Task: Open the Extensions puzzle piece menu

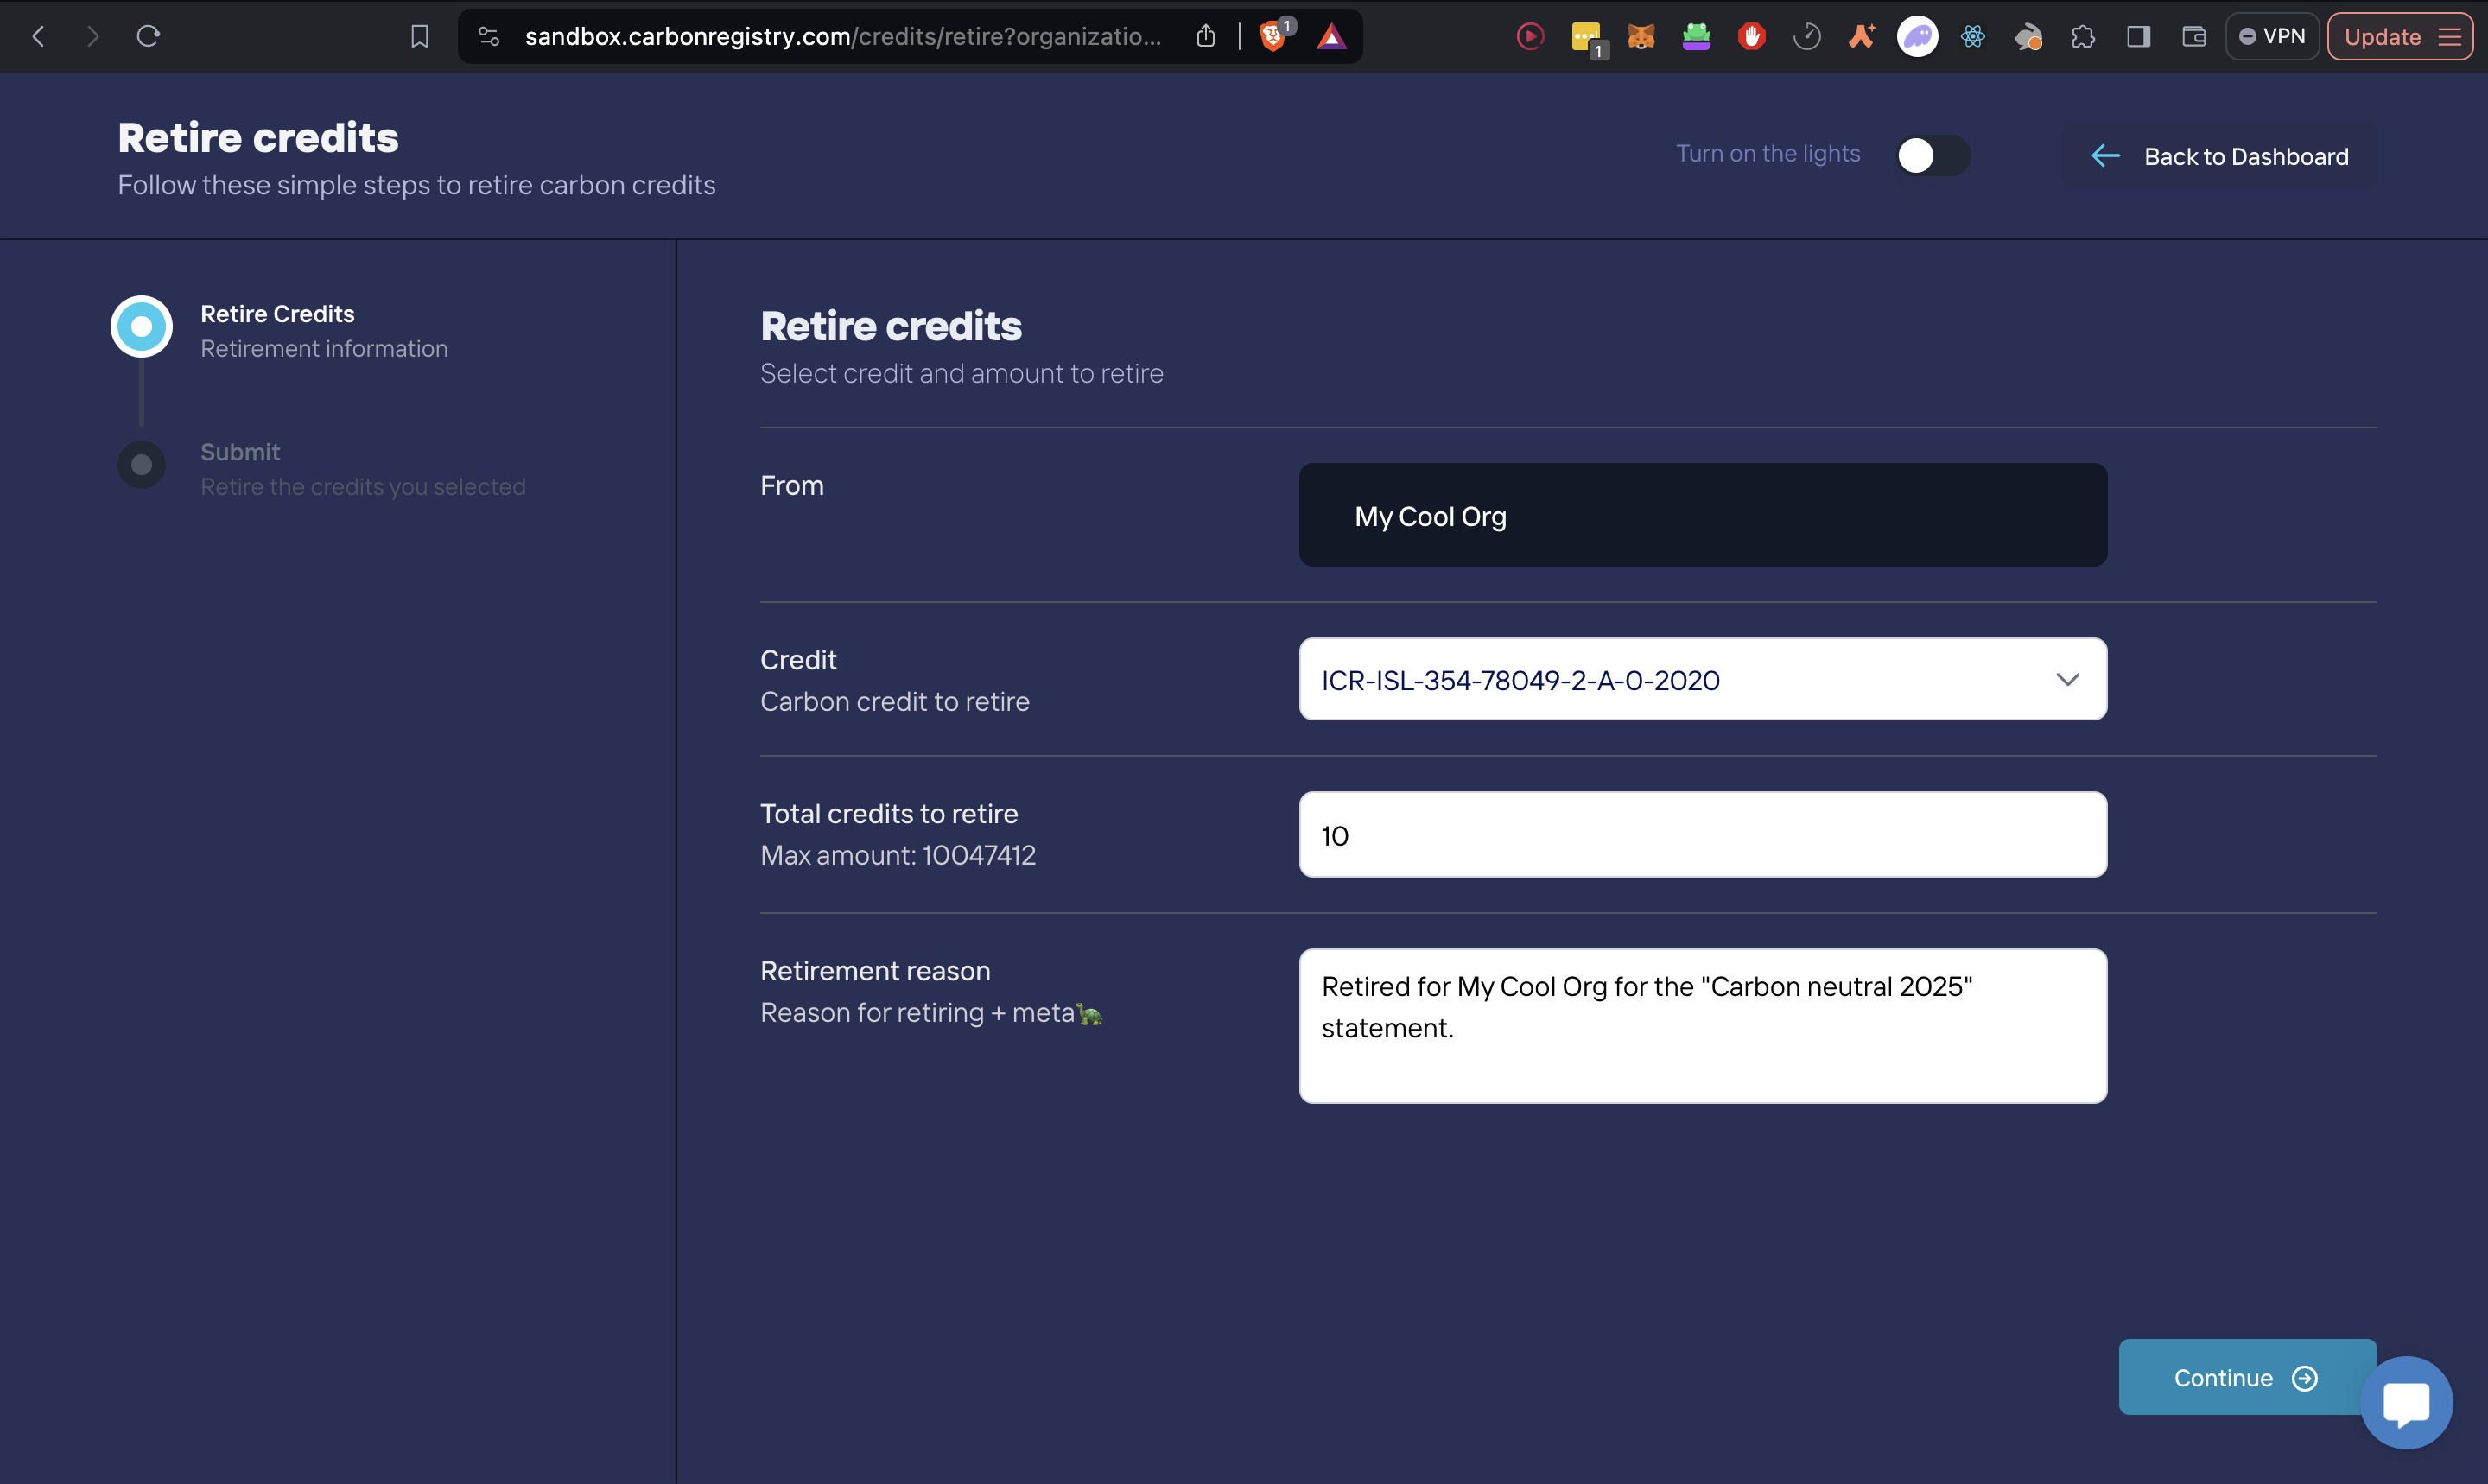Action: click(x=2083, y=37)
